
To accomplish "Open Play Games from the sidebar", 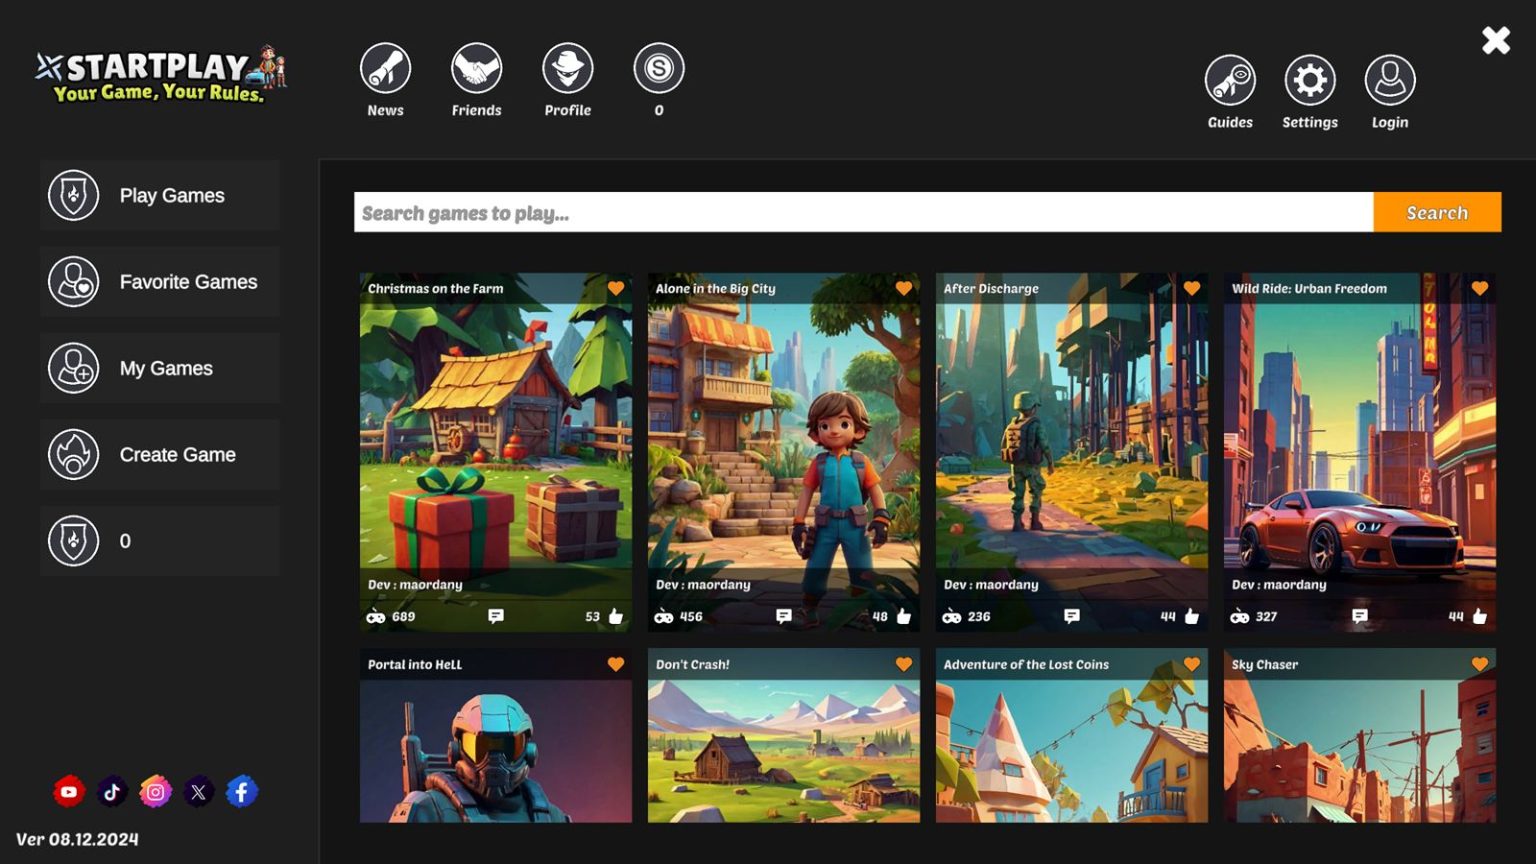I will coord(160,195).
